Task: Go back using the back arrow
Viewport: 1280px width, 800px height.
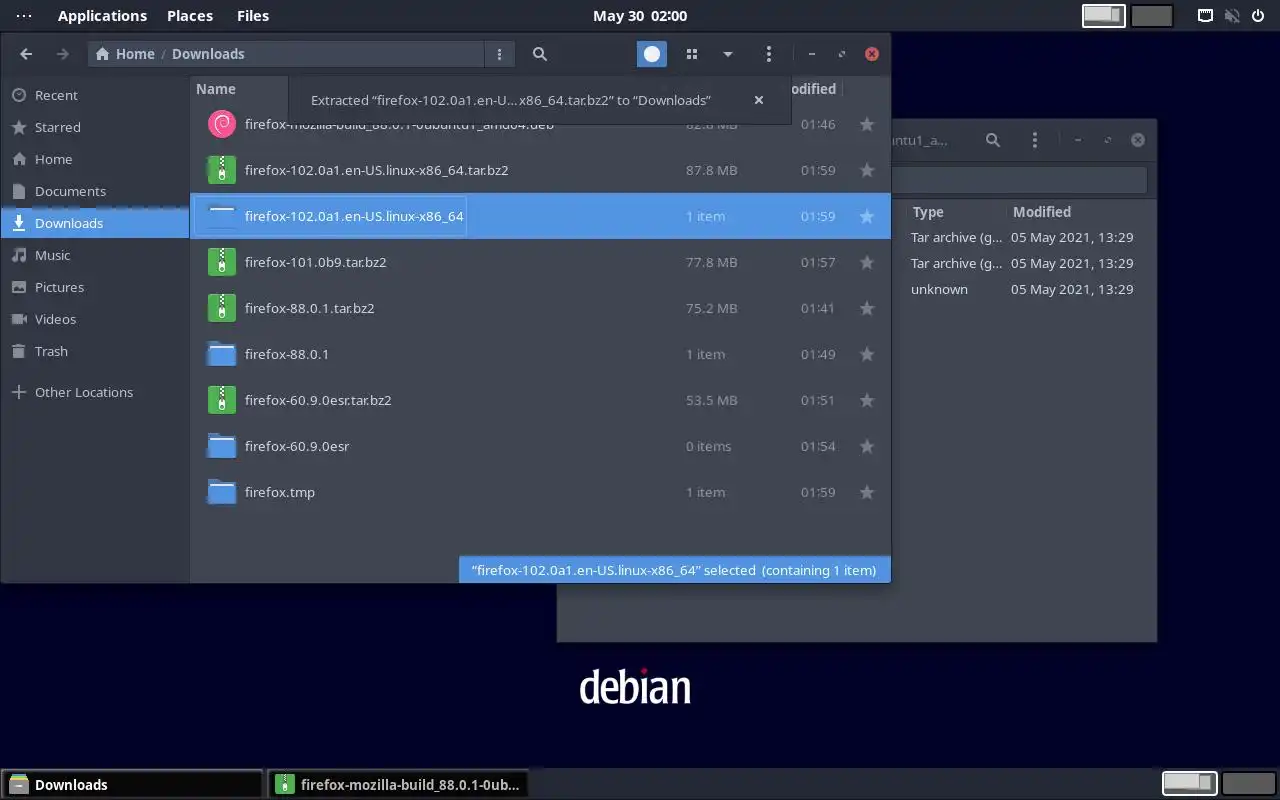Action: (26, 54)
